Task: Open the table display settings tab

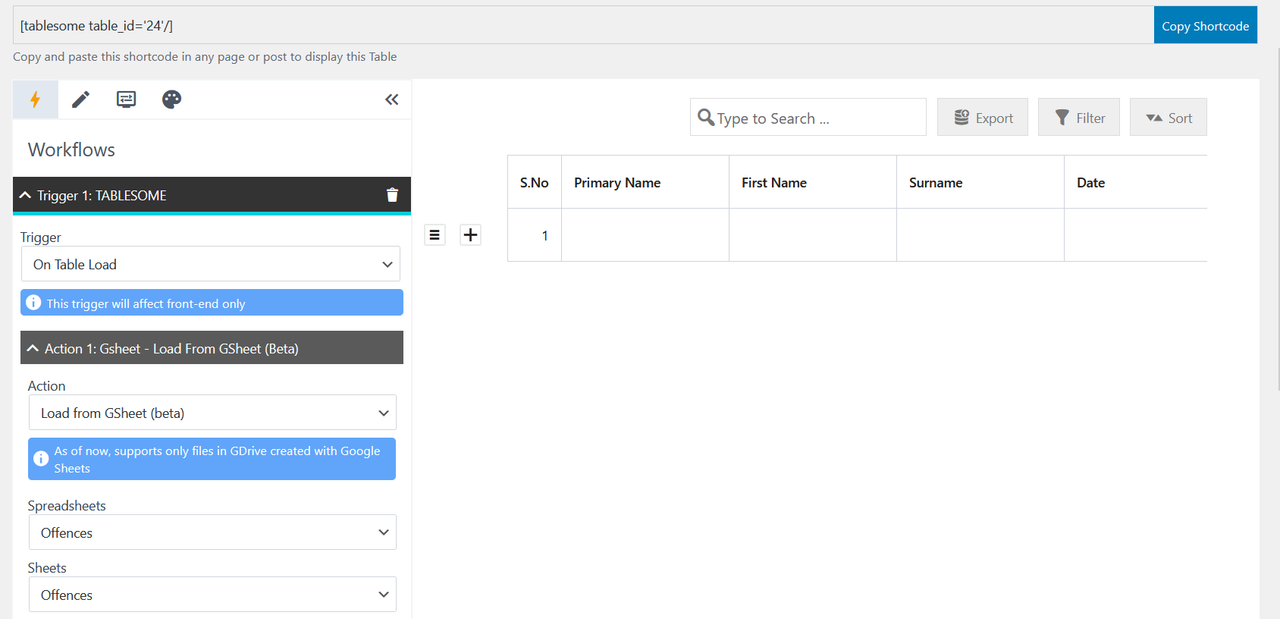Action: click(126, 99)
